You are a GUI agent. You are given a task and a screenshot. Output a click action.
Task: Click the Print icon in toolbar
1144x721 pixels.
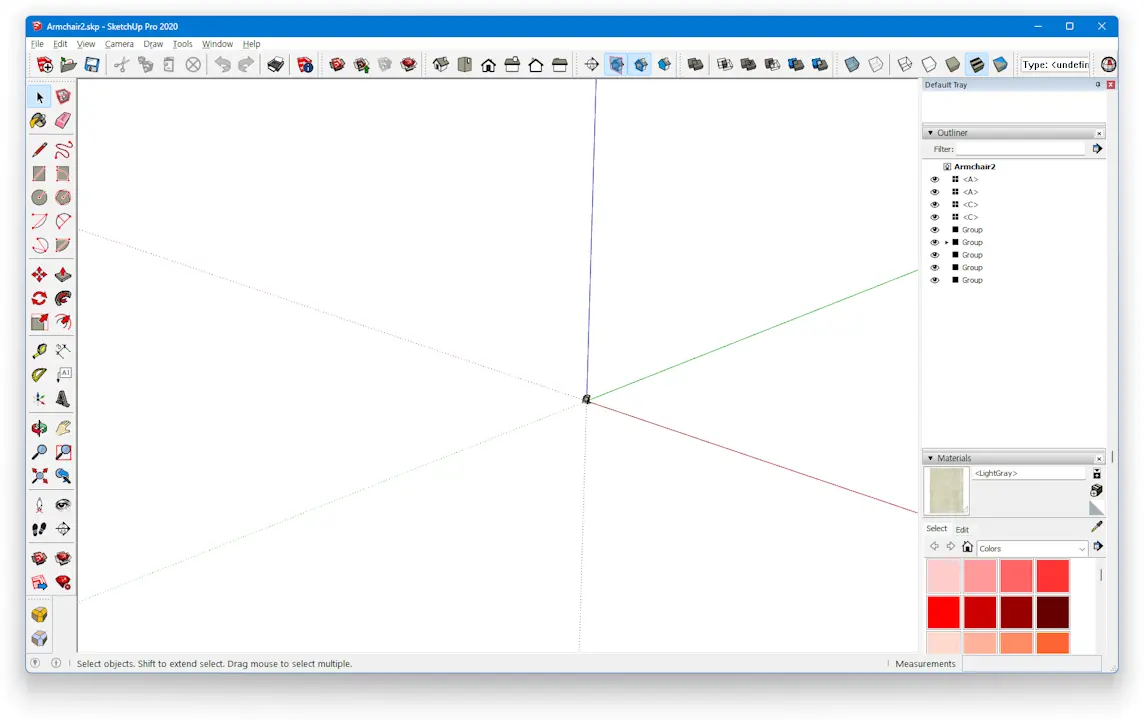pos(275,65)
